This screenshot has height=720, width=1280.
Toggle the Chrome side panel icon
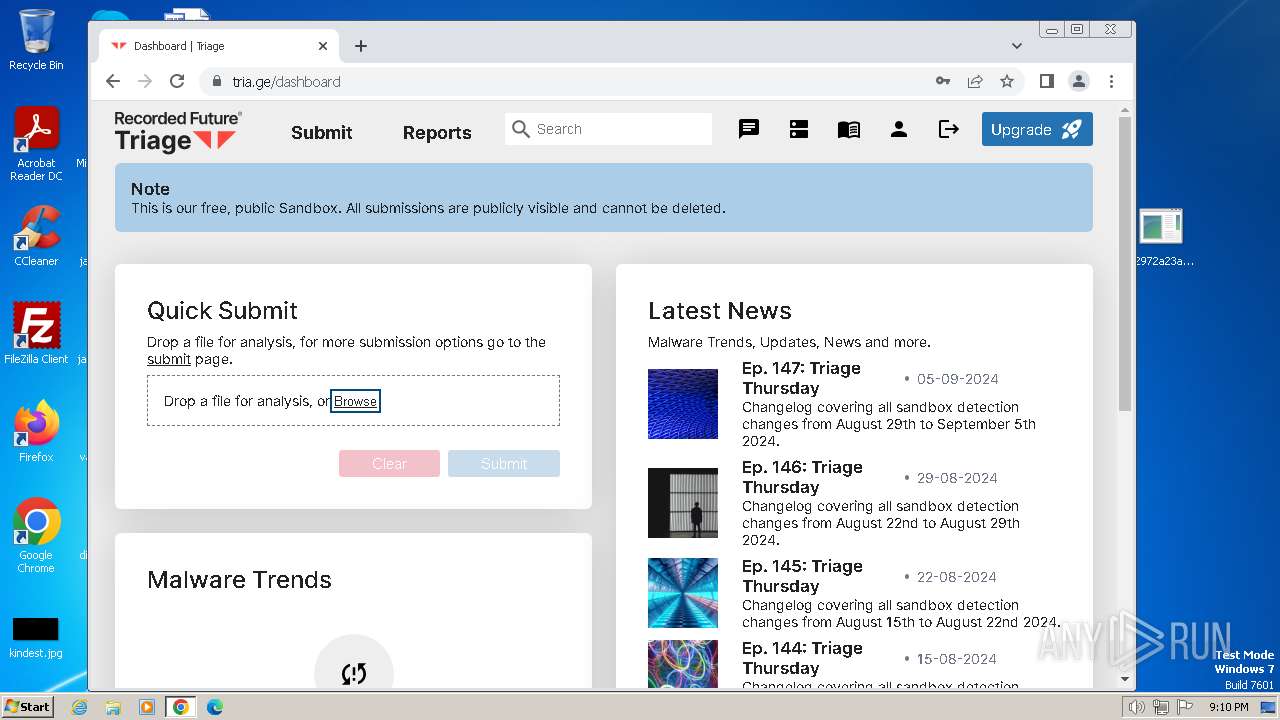tap(1047, 81)
